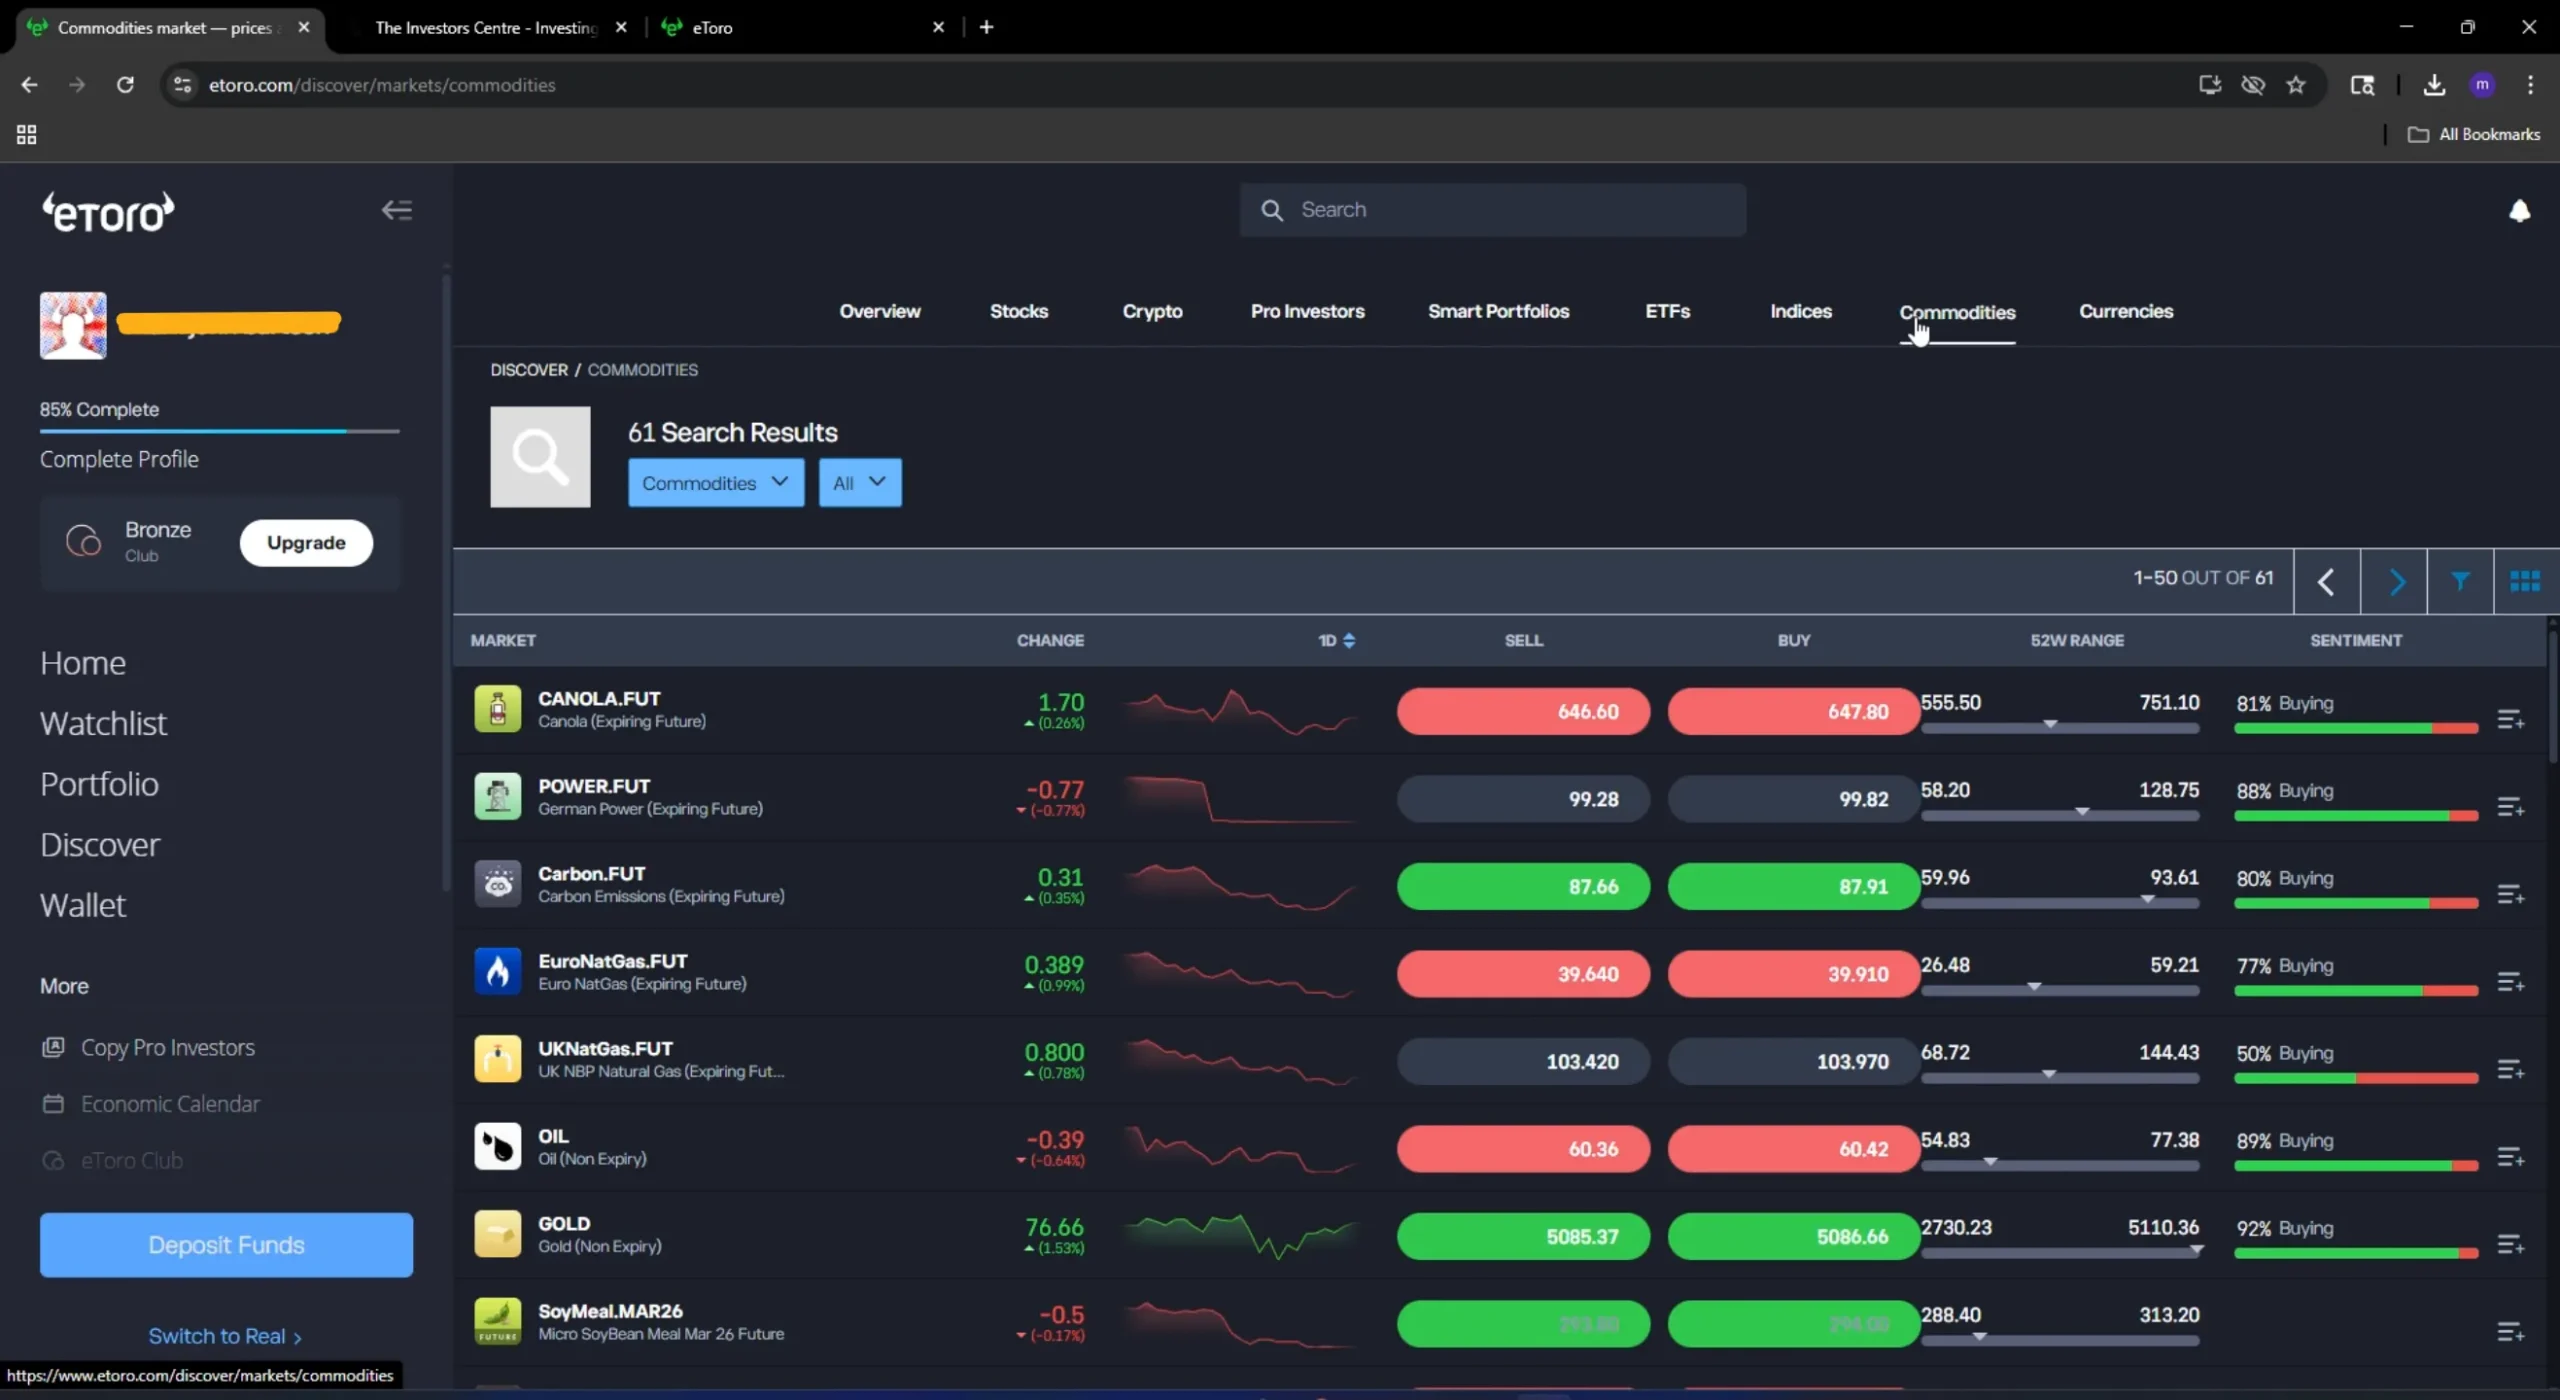The height and width of the screenshot is (1400, 2560).
Task: Buy OIL at 60.42
Action: [1794, 1149]
